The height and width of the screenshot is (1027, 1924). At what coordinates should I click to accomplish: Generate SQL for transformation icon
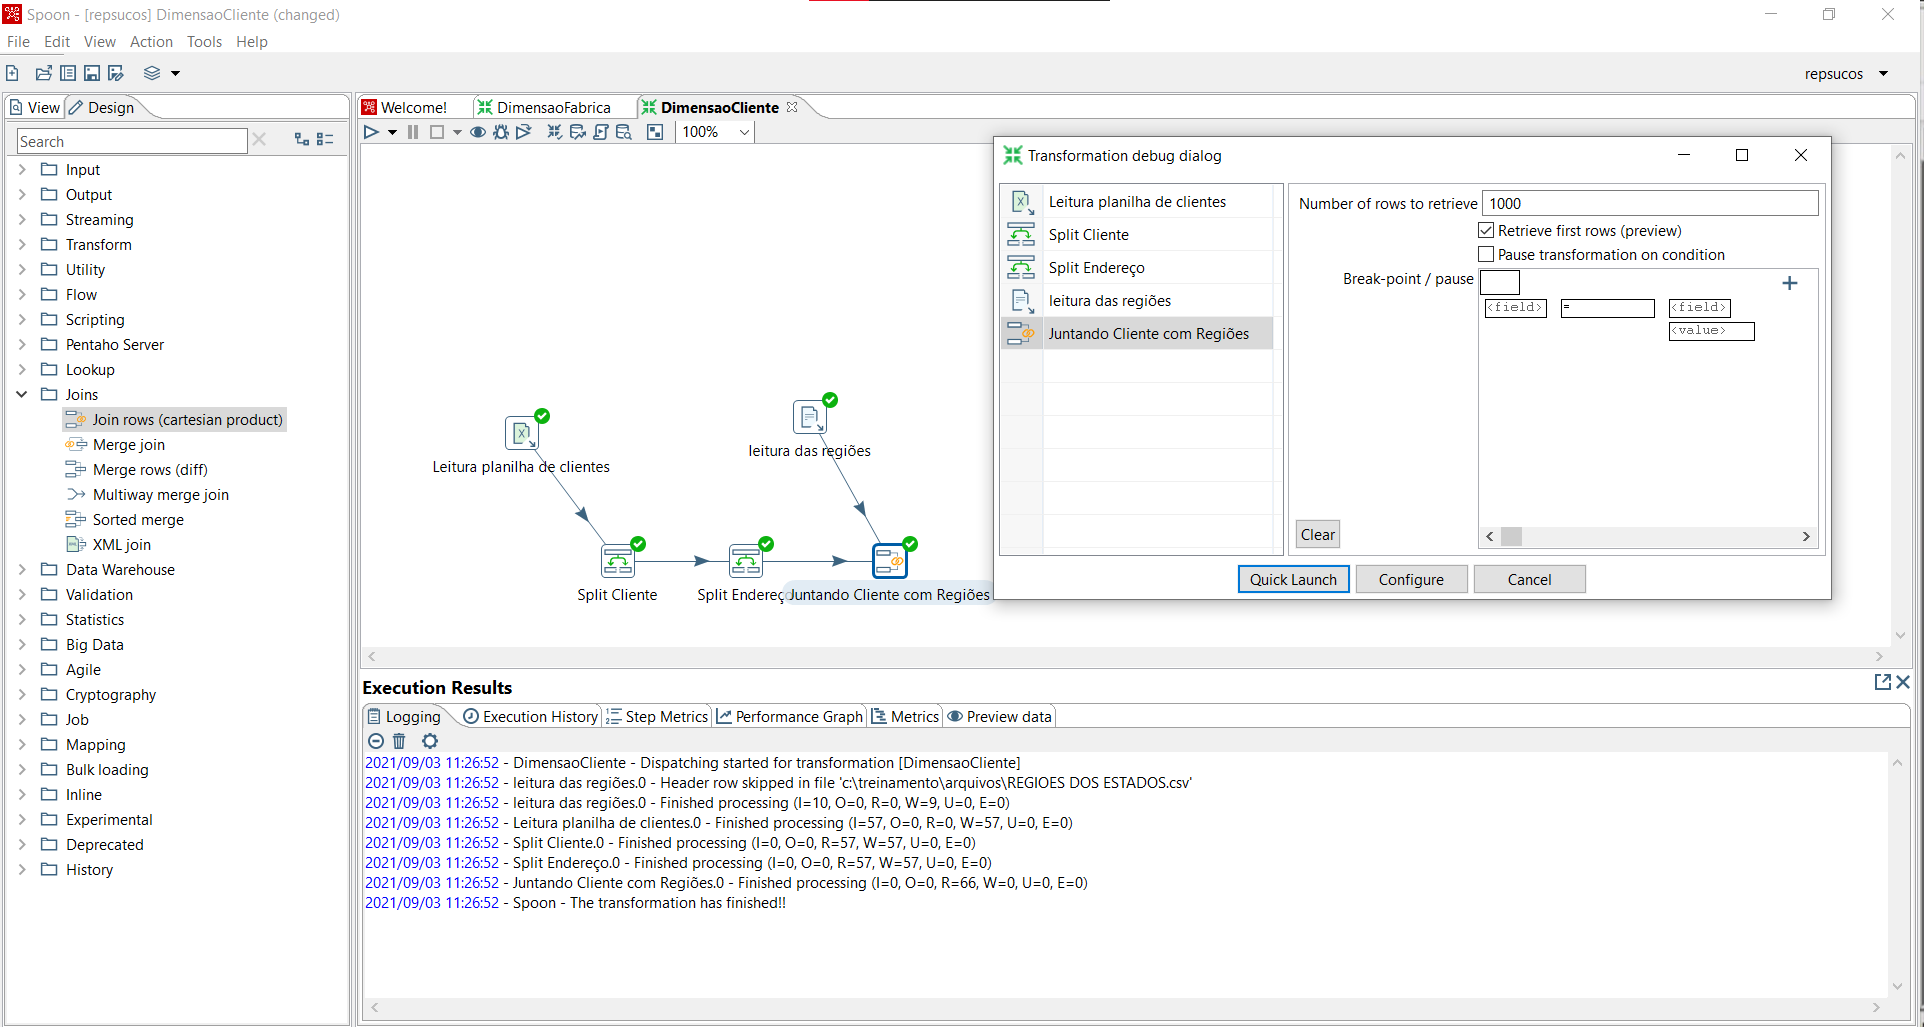tap(600, 132)
